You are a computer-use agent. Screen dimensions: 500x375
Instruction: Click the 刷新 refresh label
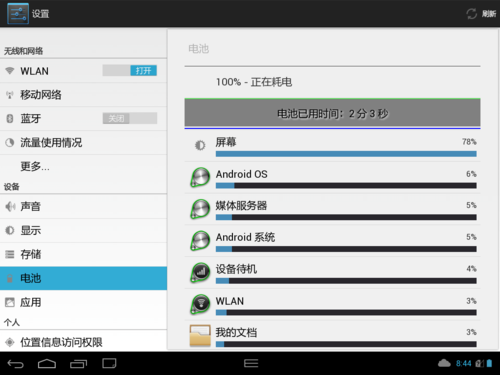[489, 14]
